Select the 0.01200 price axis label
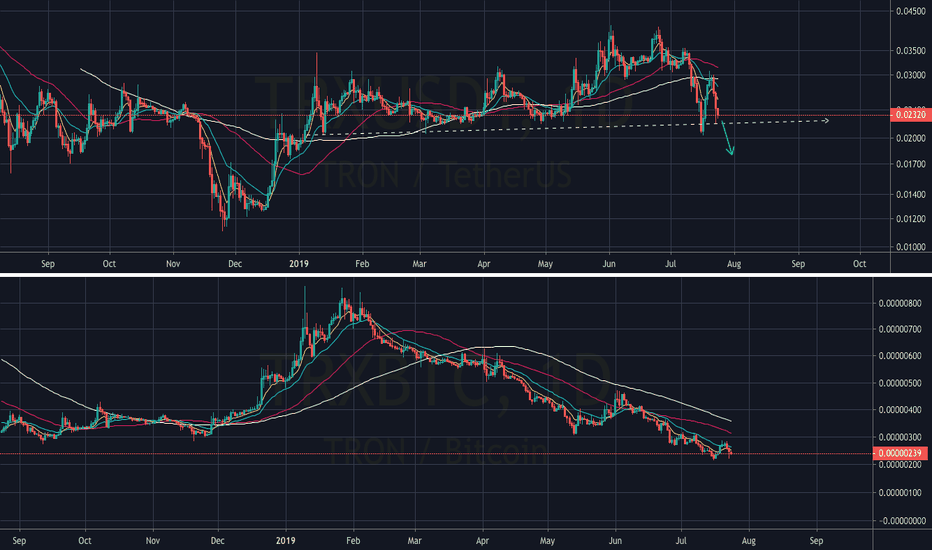This screenshot has height=550, width=932. [911, 219]
